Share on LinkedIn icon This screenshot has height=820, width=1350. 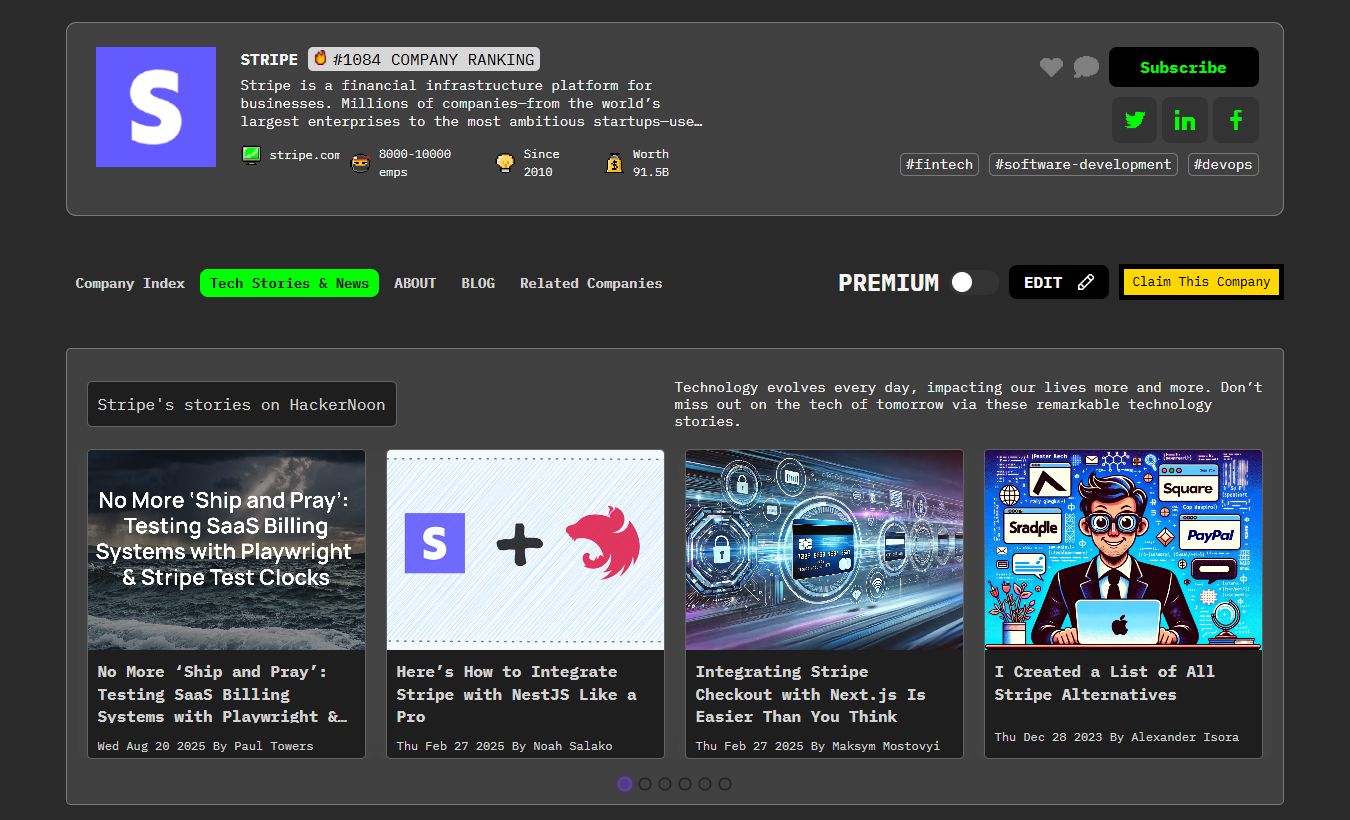[1185, 120]
